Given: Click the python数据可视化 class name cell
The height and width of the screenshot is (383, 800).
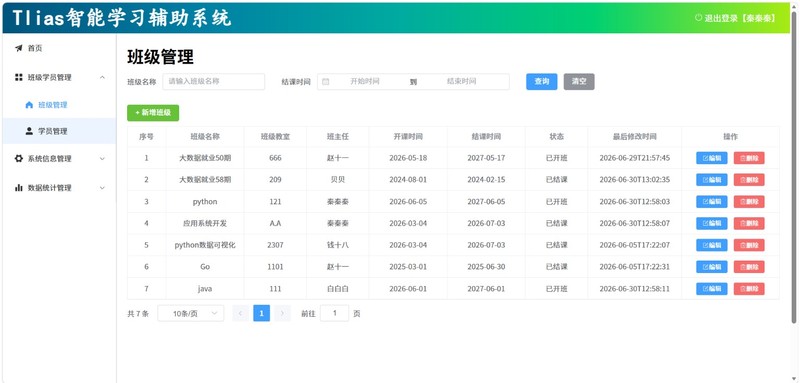Looking at the screenshot, I should click(205, 245).
